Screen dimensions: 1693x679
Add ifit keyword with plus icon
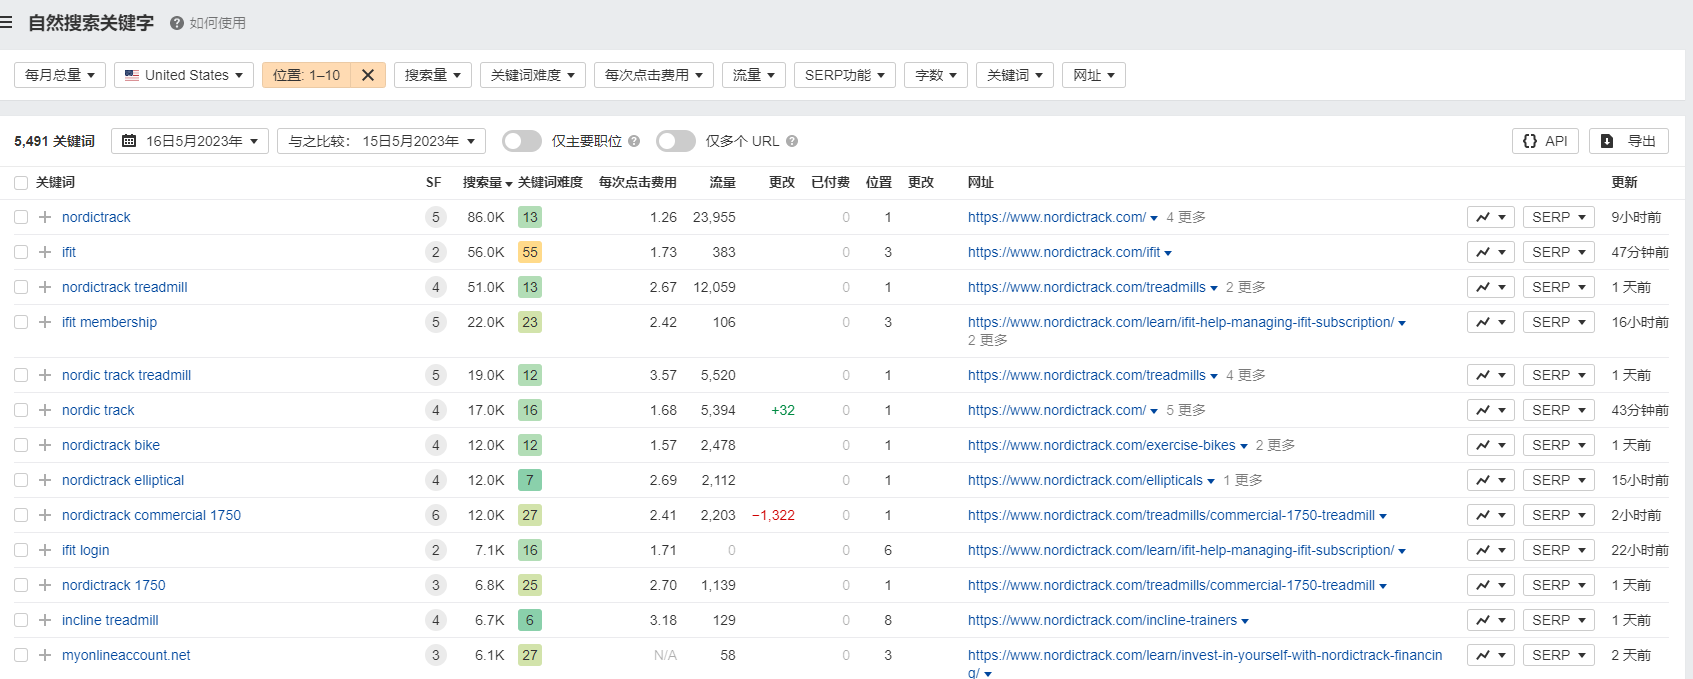(x=45, y=252)
